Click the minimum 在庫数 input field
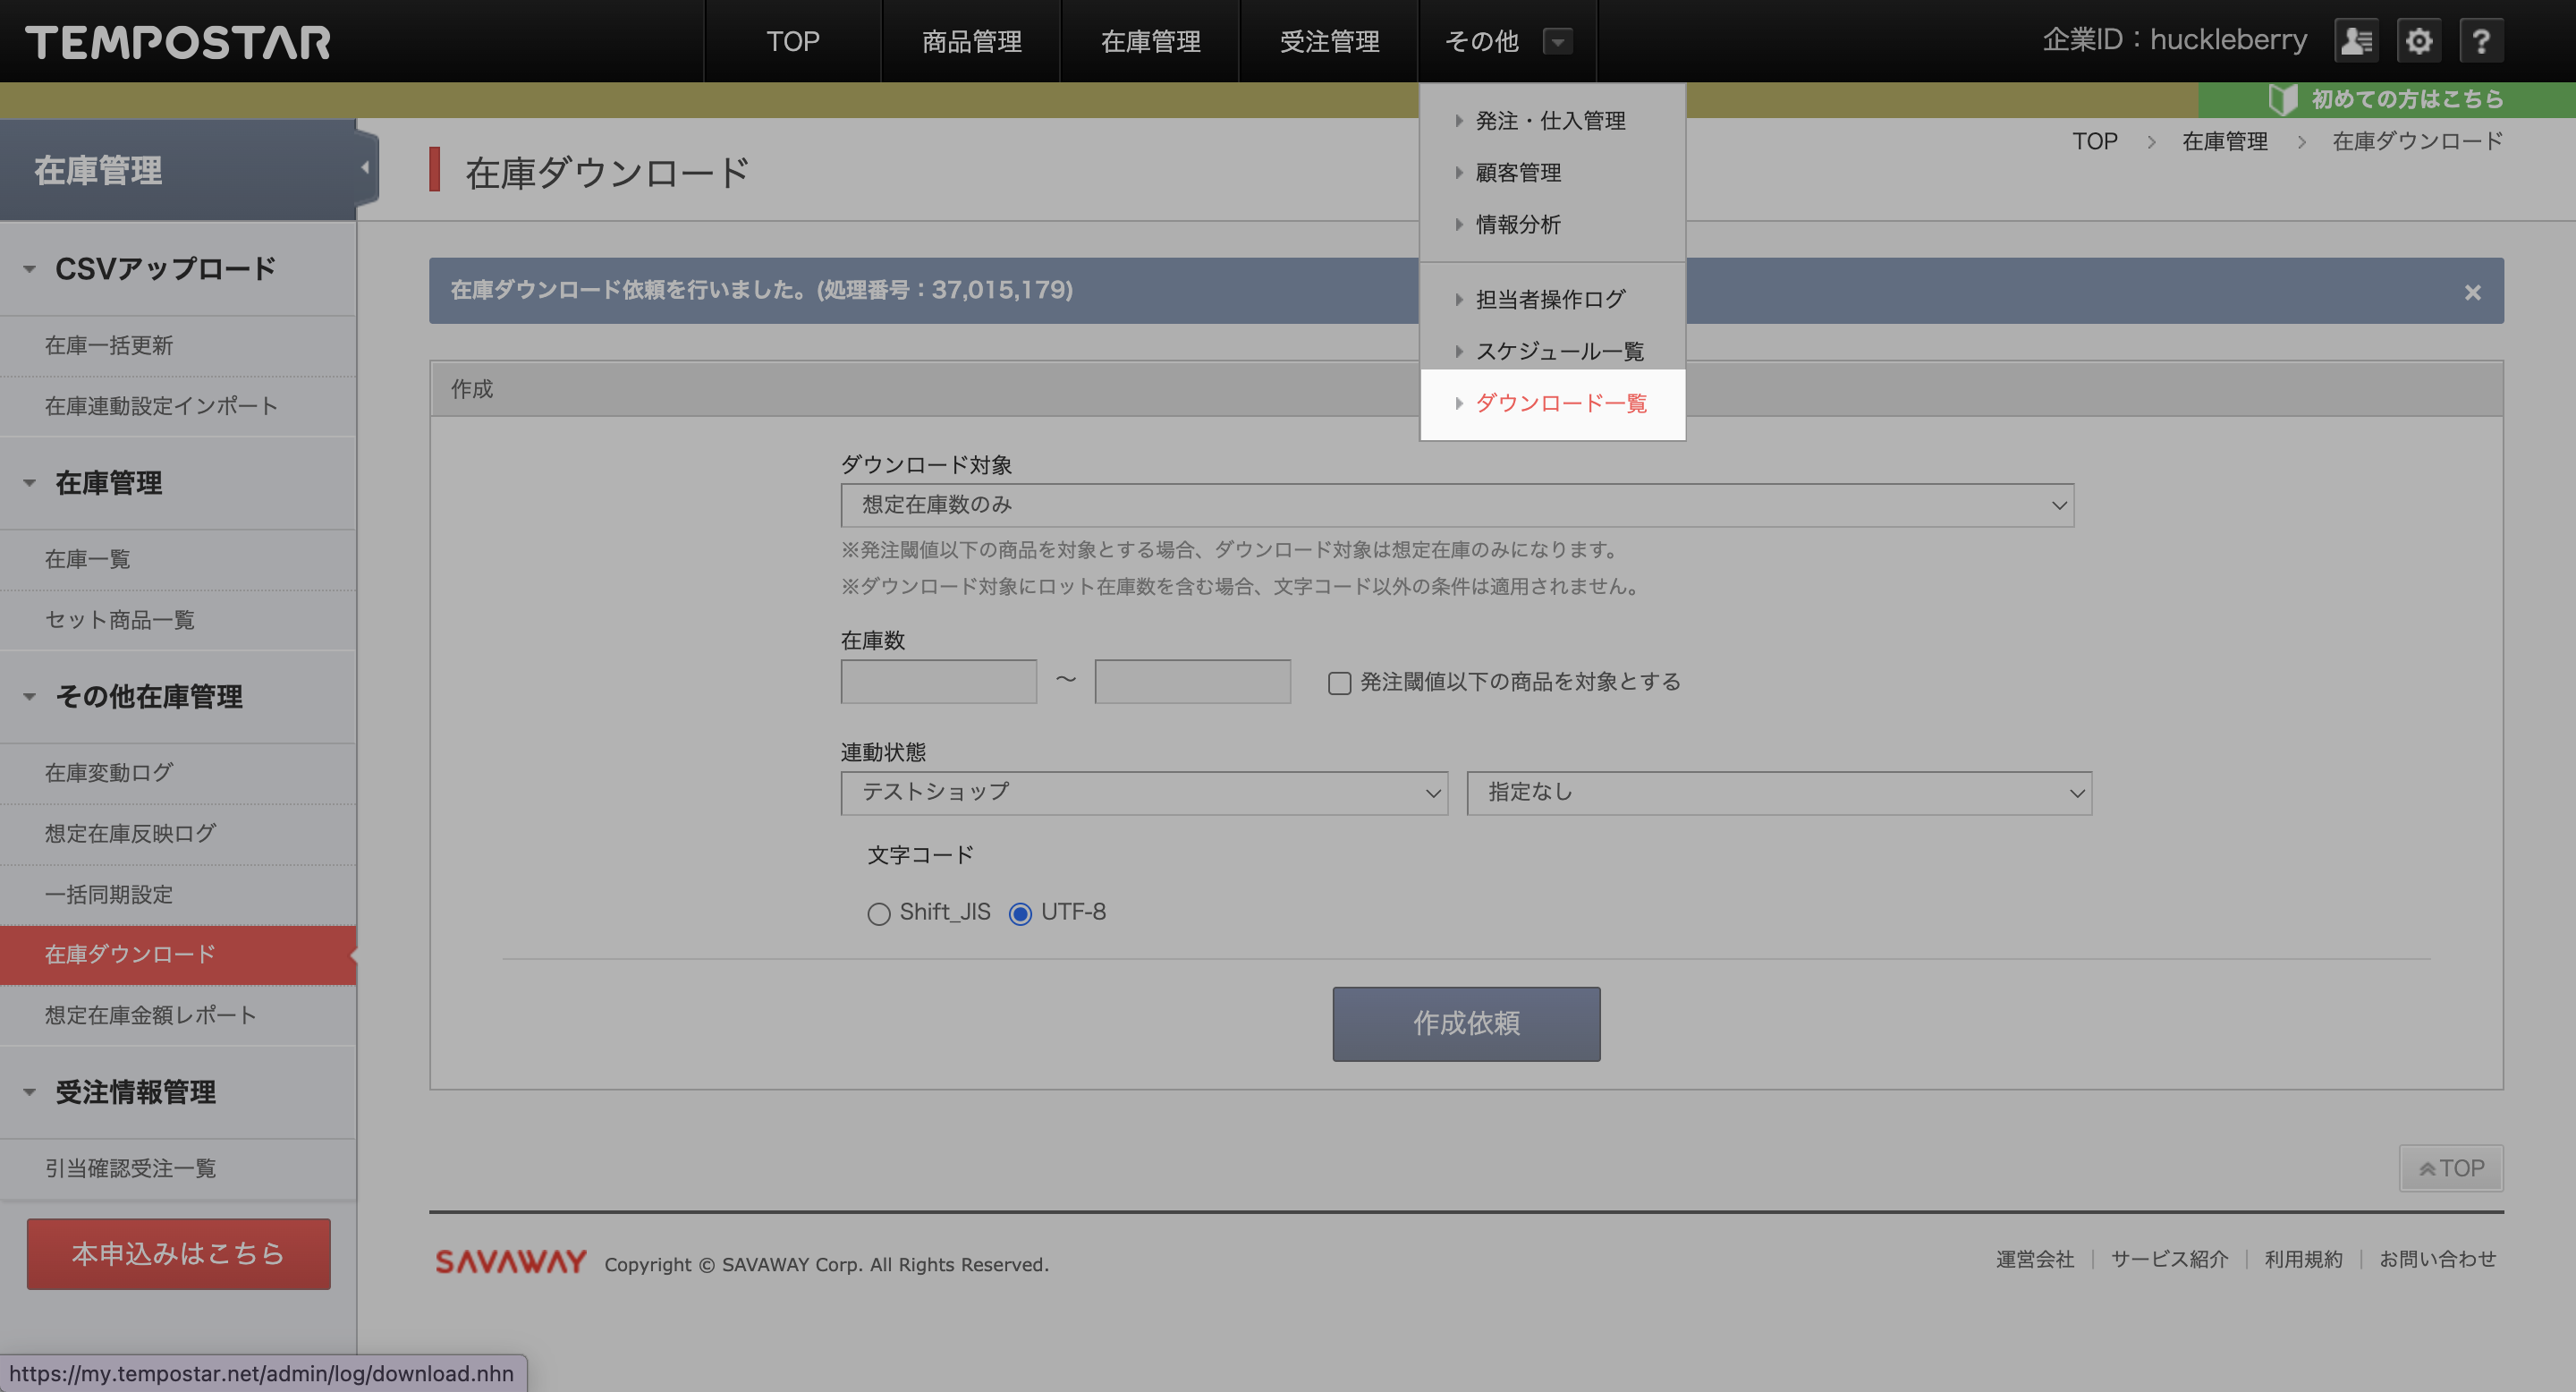Screen dimensions: 2576x1392 pos(938,681)
